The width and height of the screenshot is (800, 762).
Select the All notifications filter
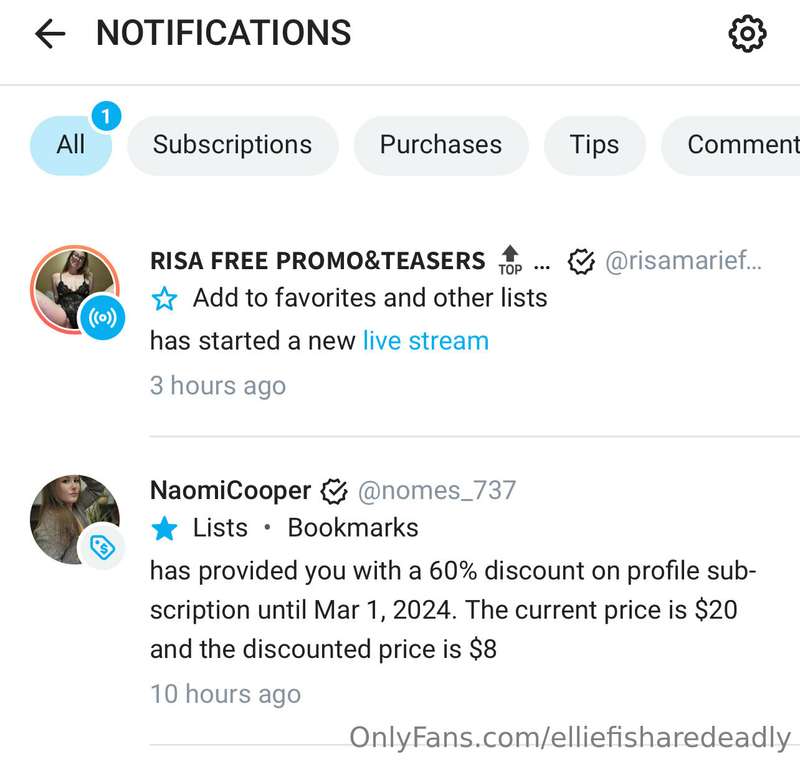pos(71,145)
